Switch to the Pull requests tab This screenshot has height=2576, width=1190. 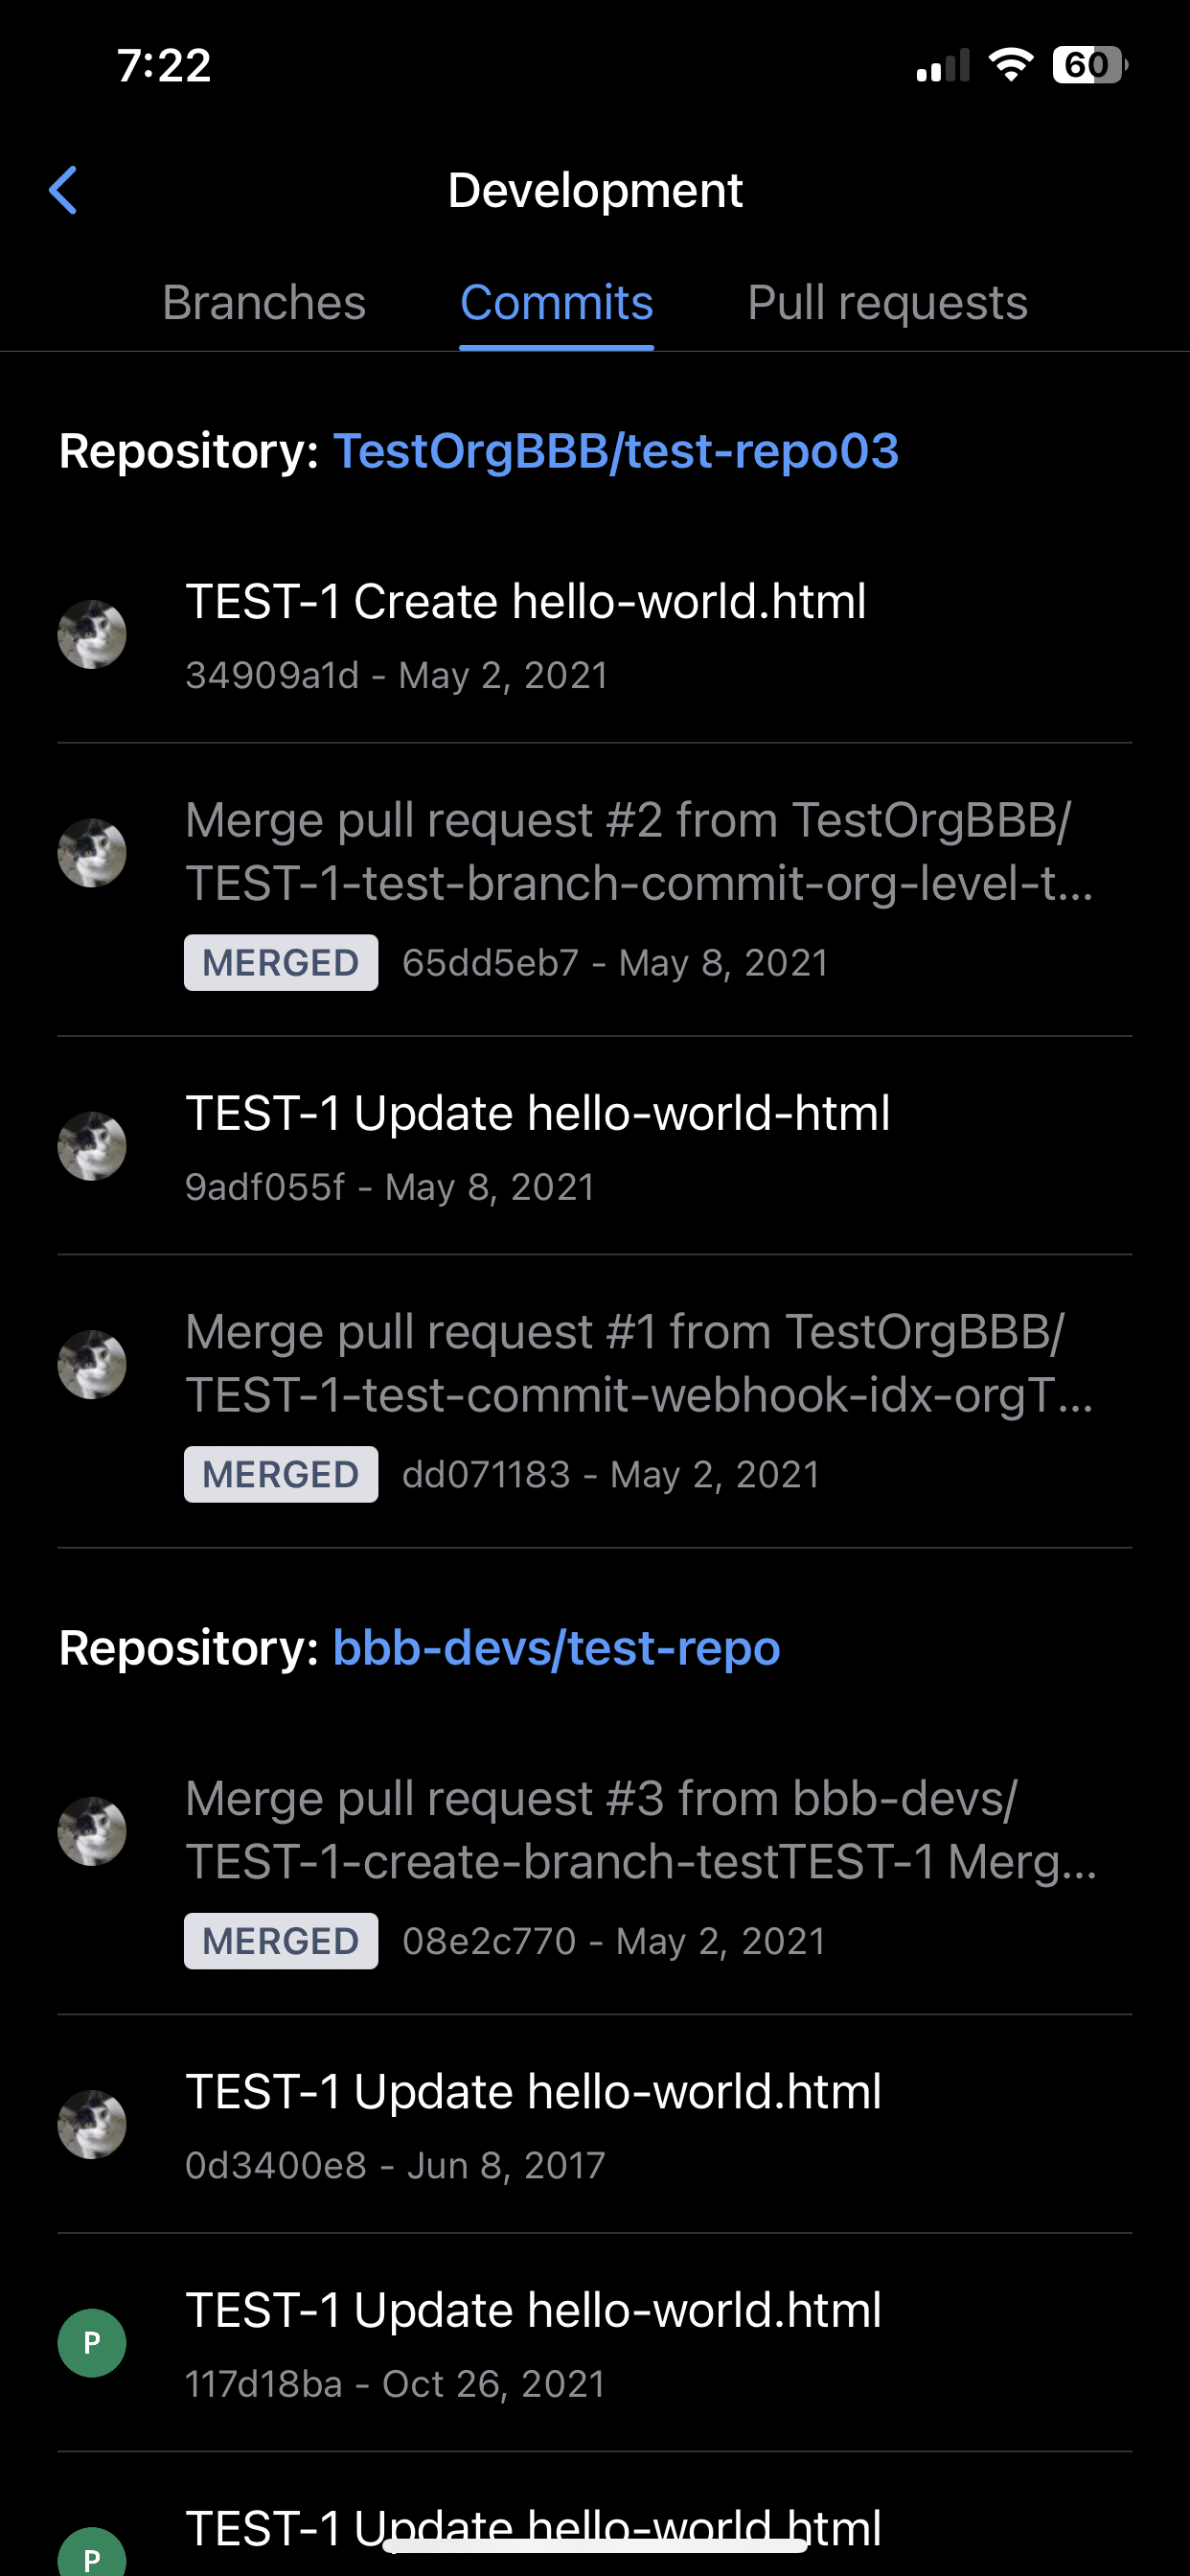887,303
